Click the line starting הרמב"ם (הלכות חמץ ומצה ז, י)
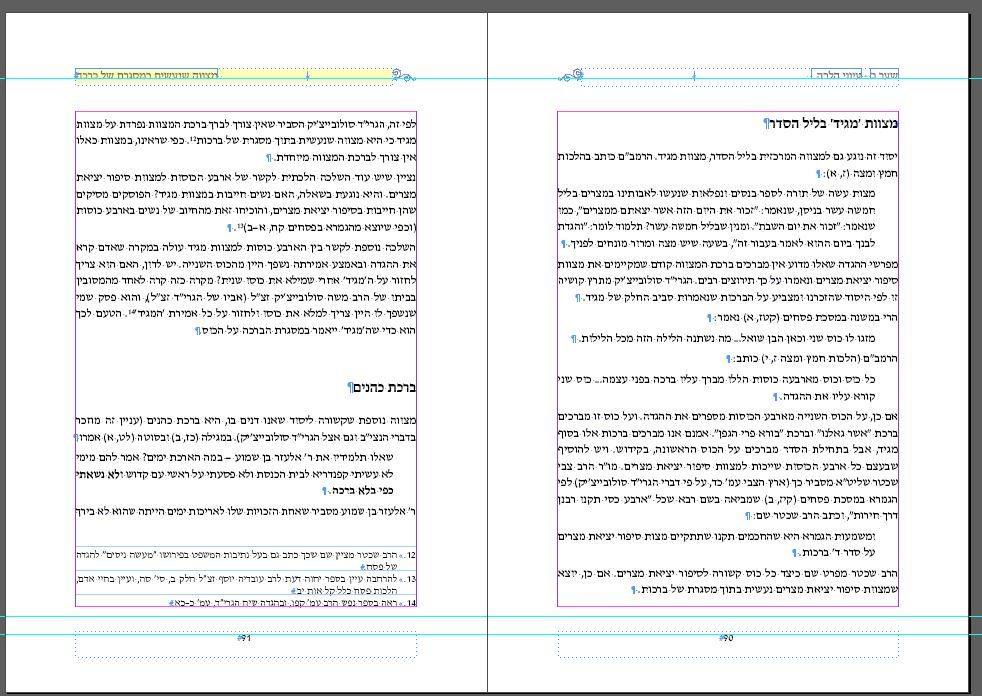Screen dimensions: 982x696 pos(812,358)
